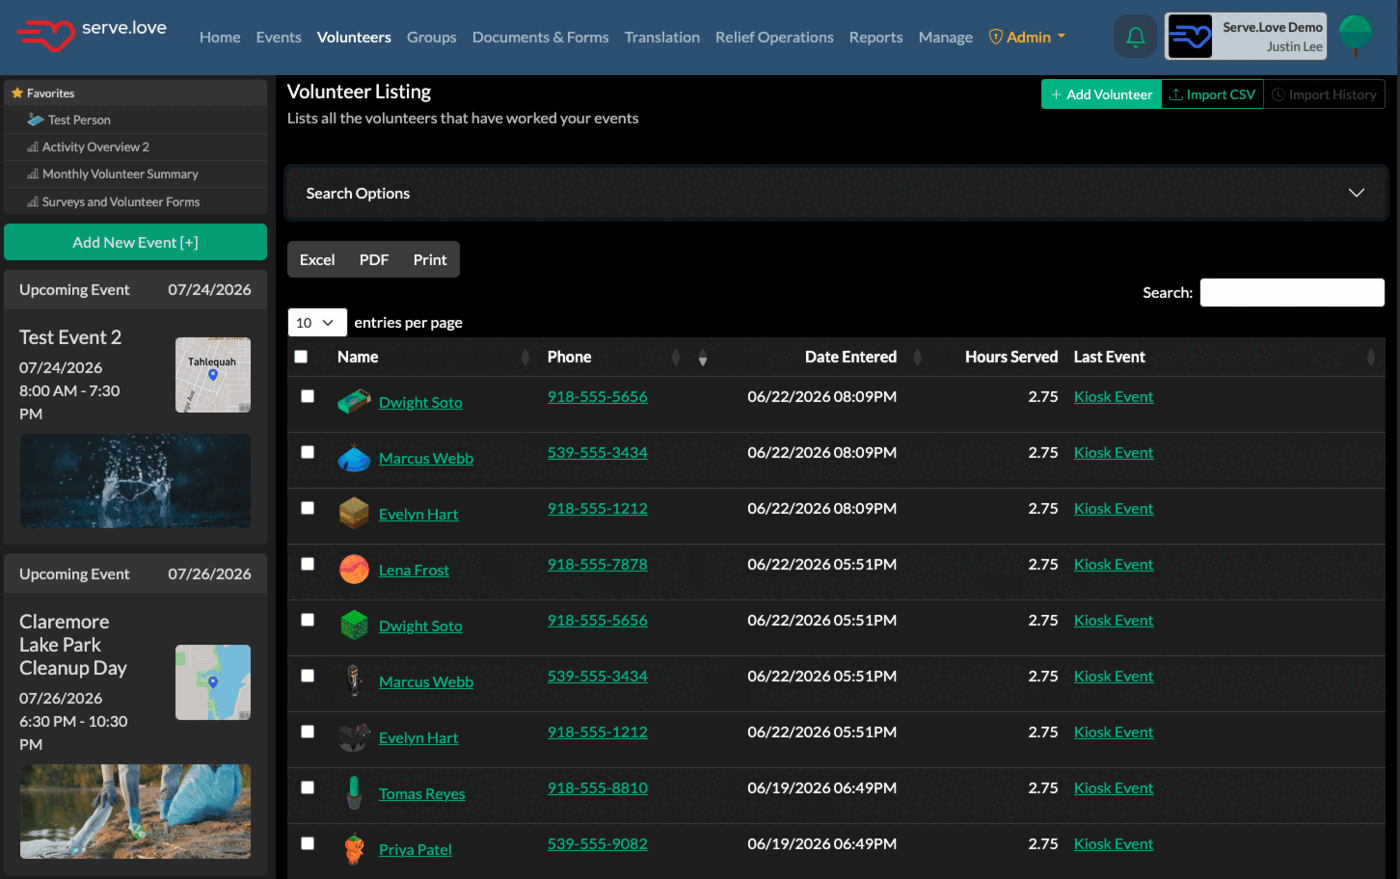Open the Events menu
Screen dimensions: 1400x879
278,37
